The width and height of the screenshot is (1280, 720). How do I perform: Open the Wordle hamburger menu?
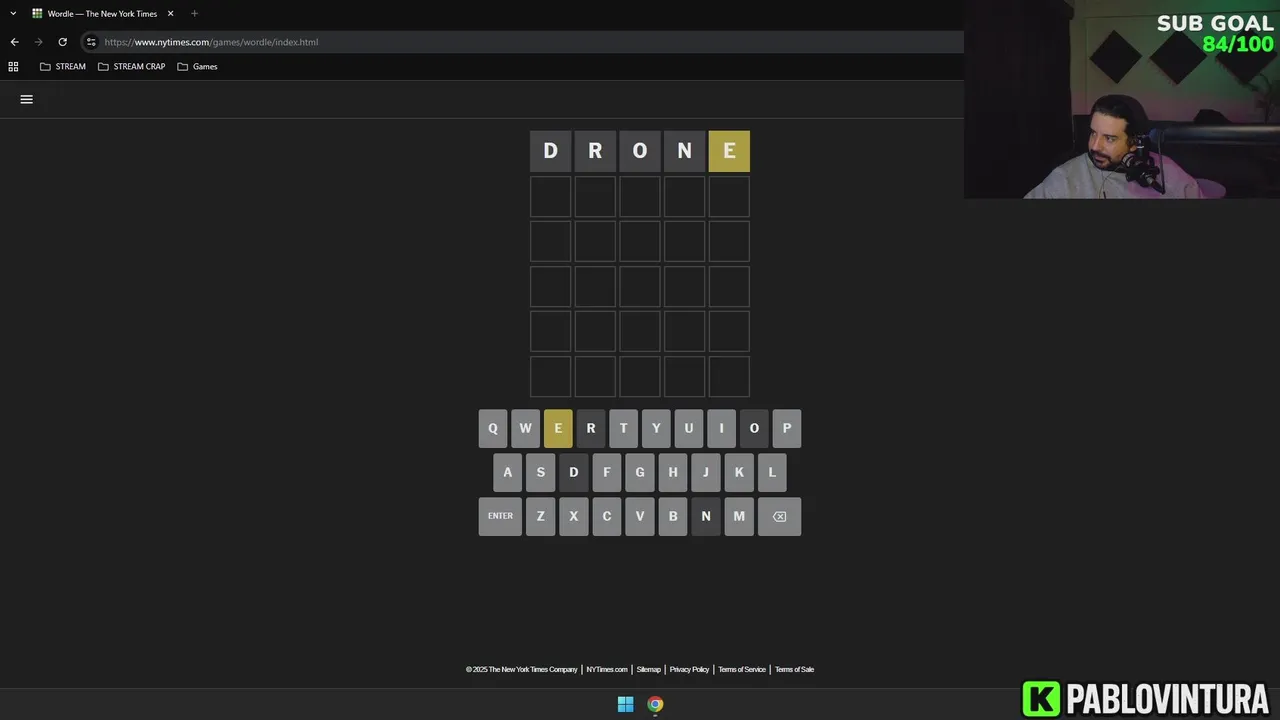[x=27, y=99]
